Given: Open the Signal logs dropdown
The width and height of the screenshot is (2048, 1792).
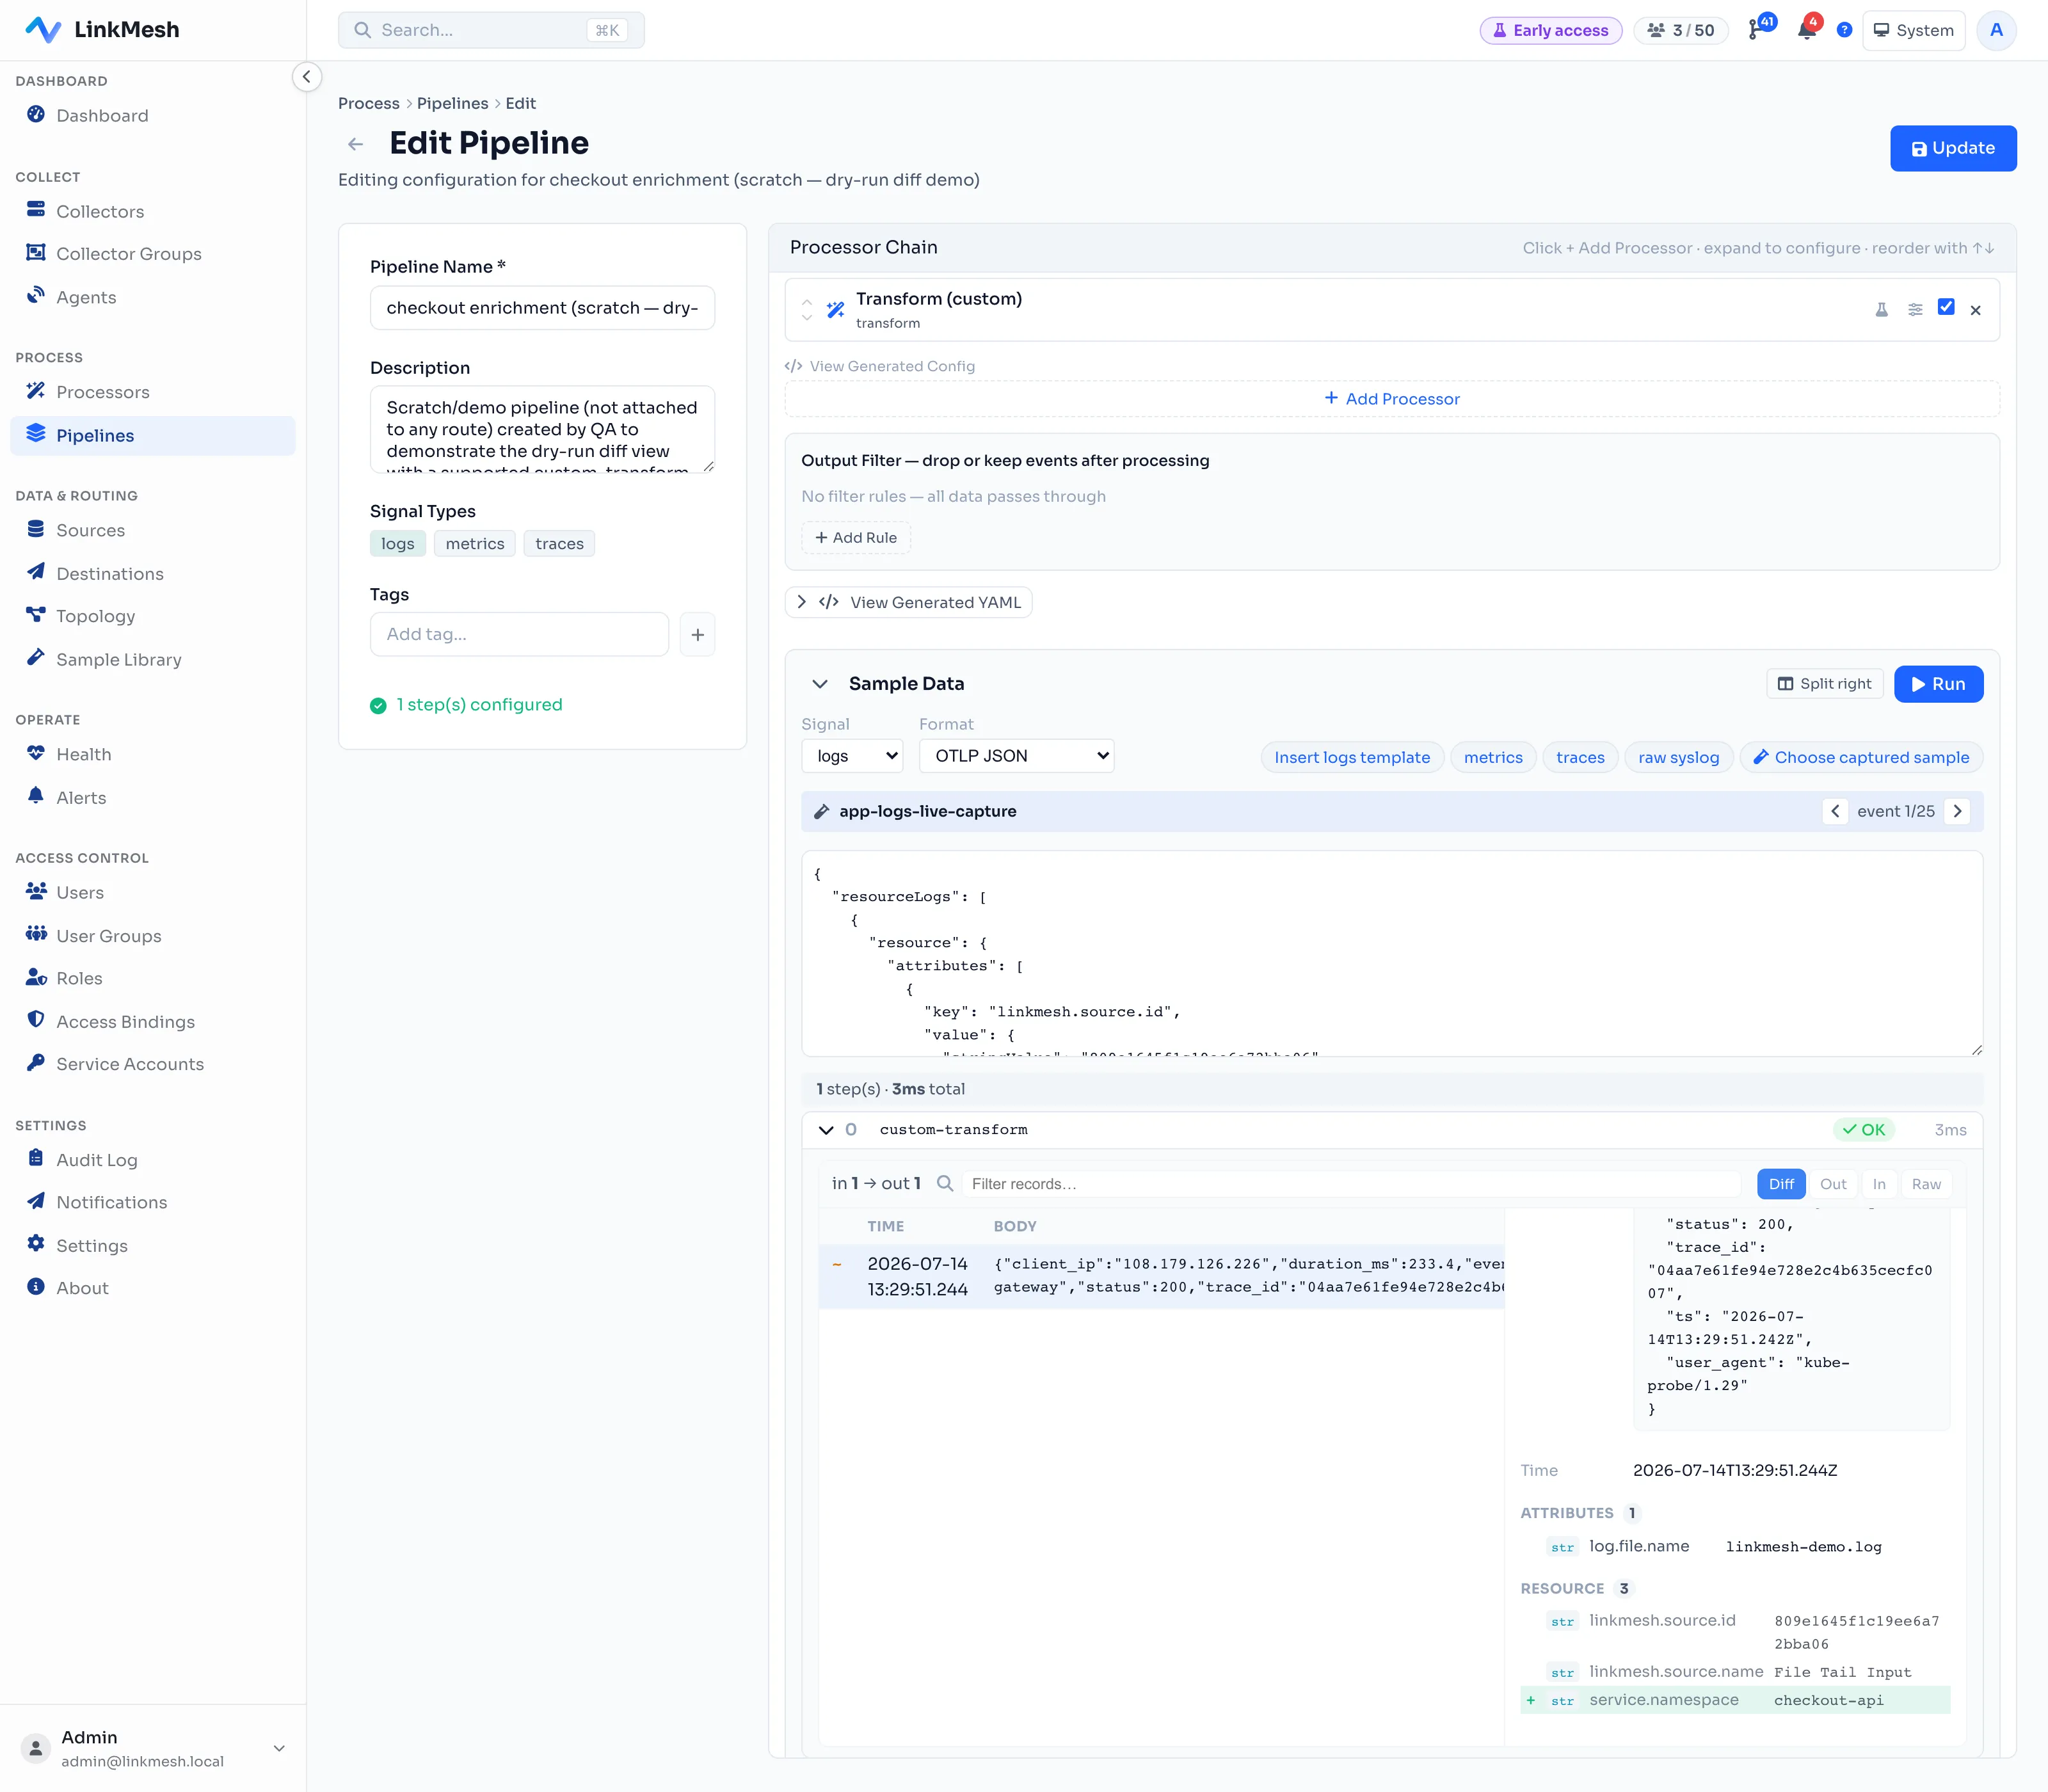Looking at the screenshot, I should [852, 756].
